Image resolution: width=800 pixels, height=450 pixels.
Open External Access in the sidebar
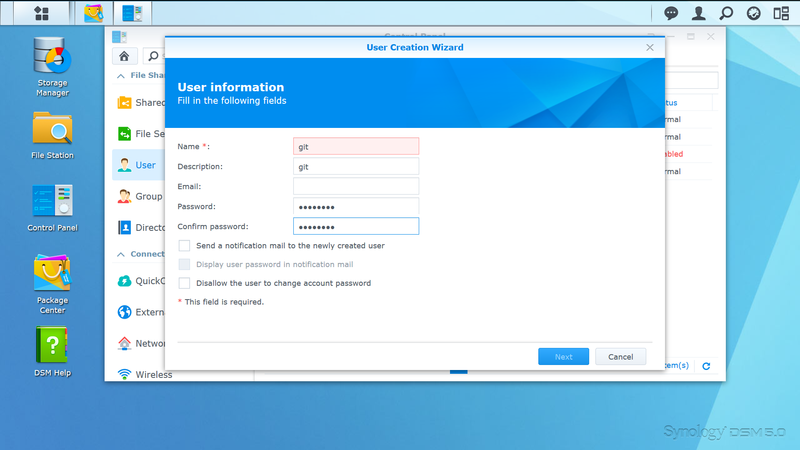[x=141, y=312]
